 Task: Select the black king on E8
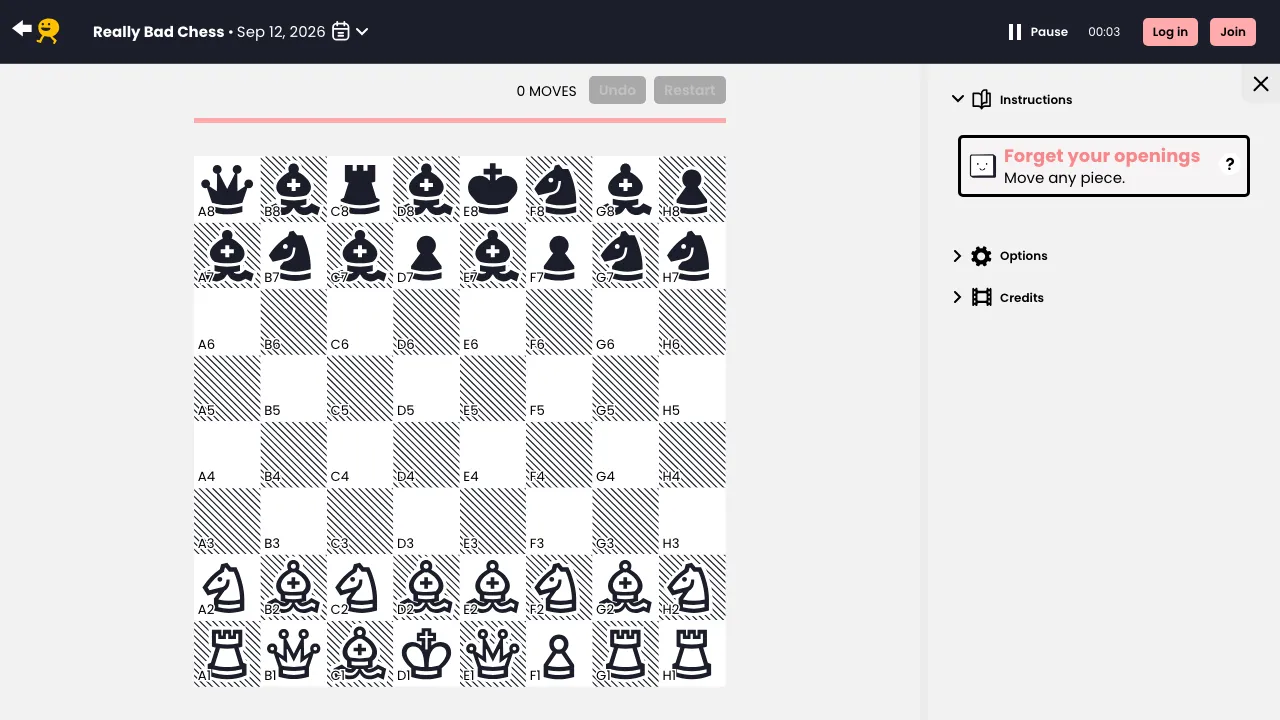[493, 189]
